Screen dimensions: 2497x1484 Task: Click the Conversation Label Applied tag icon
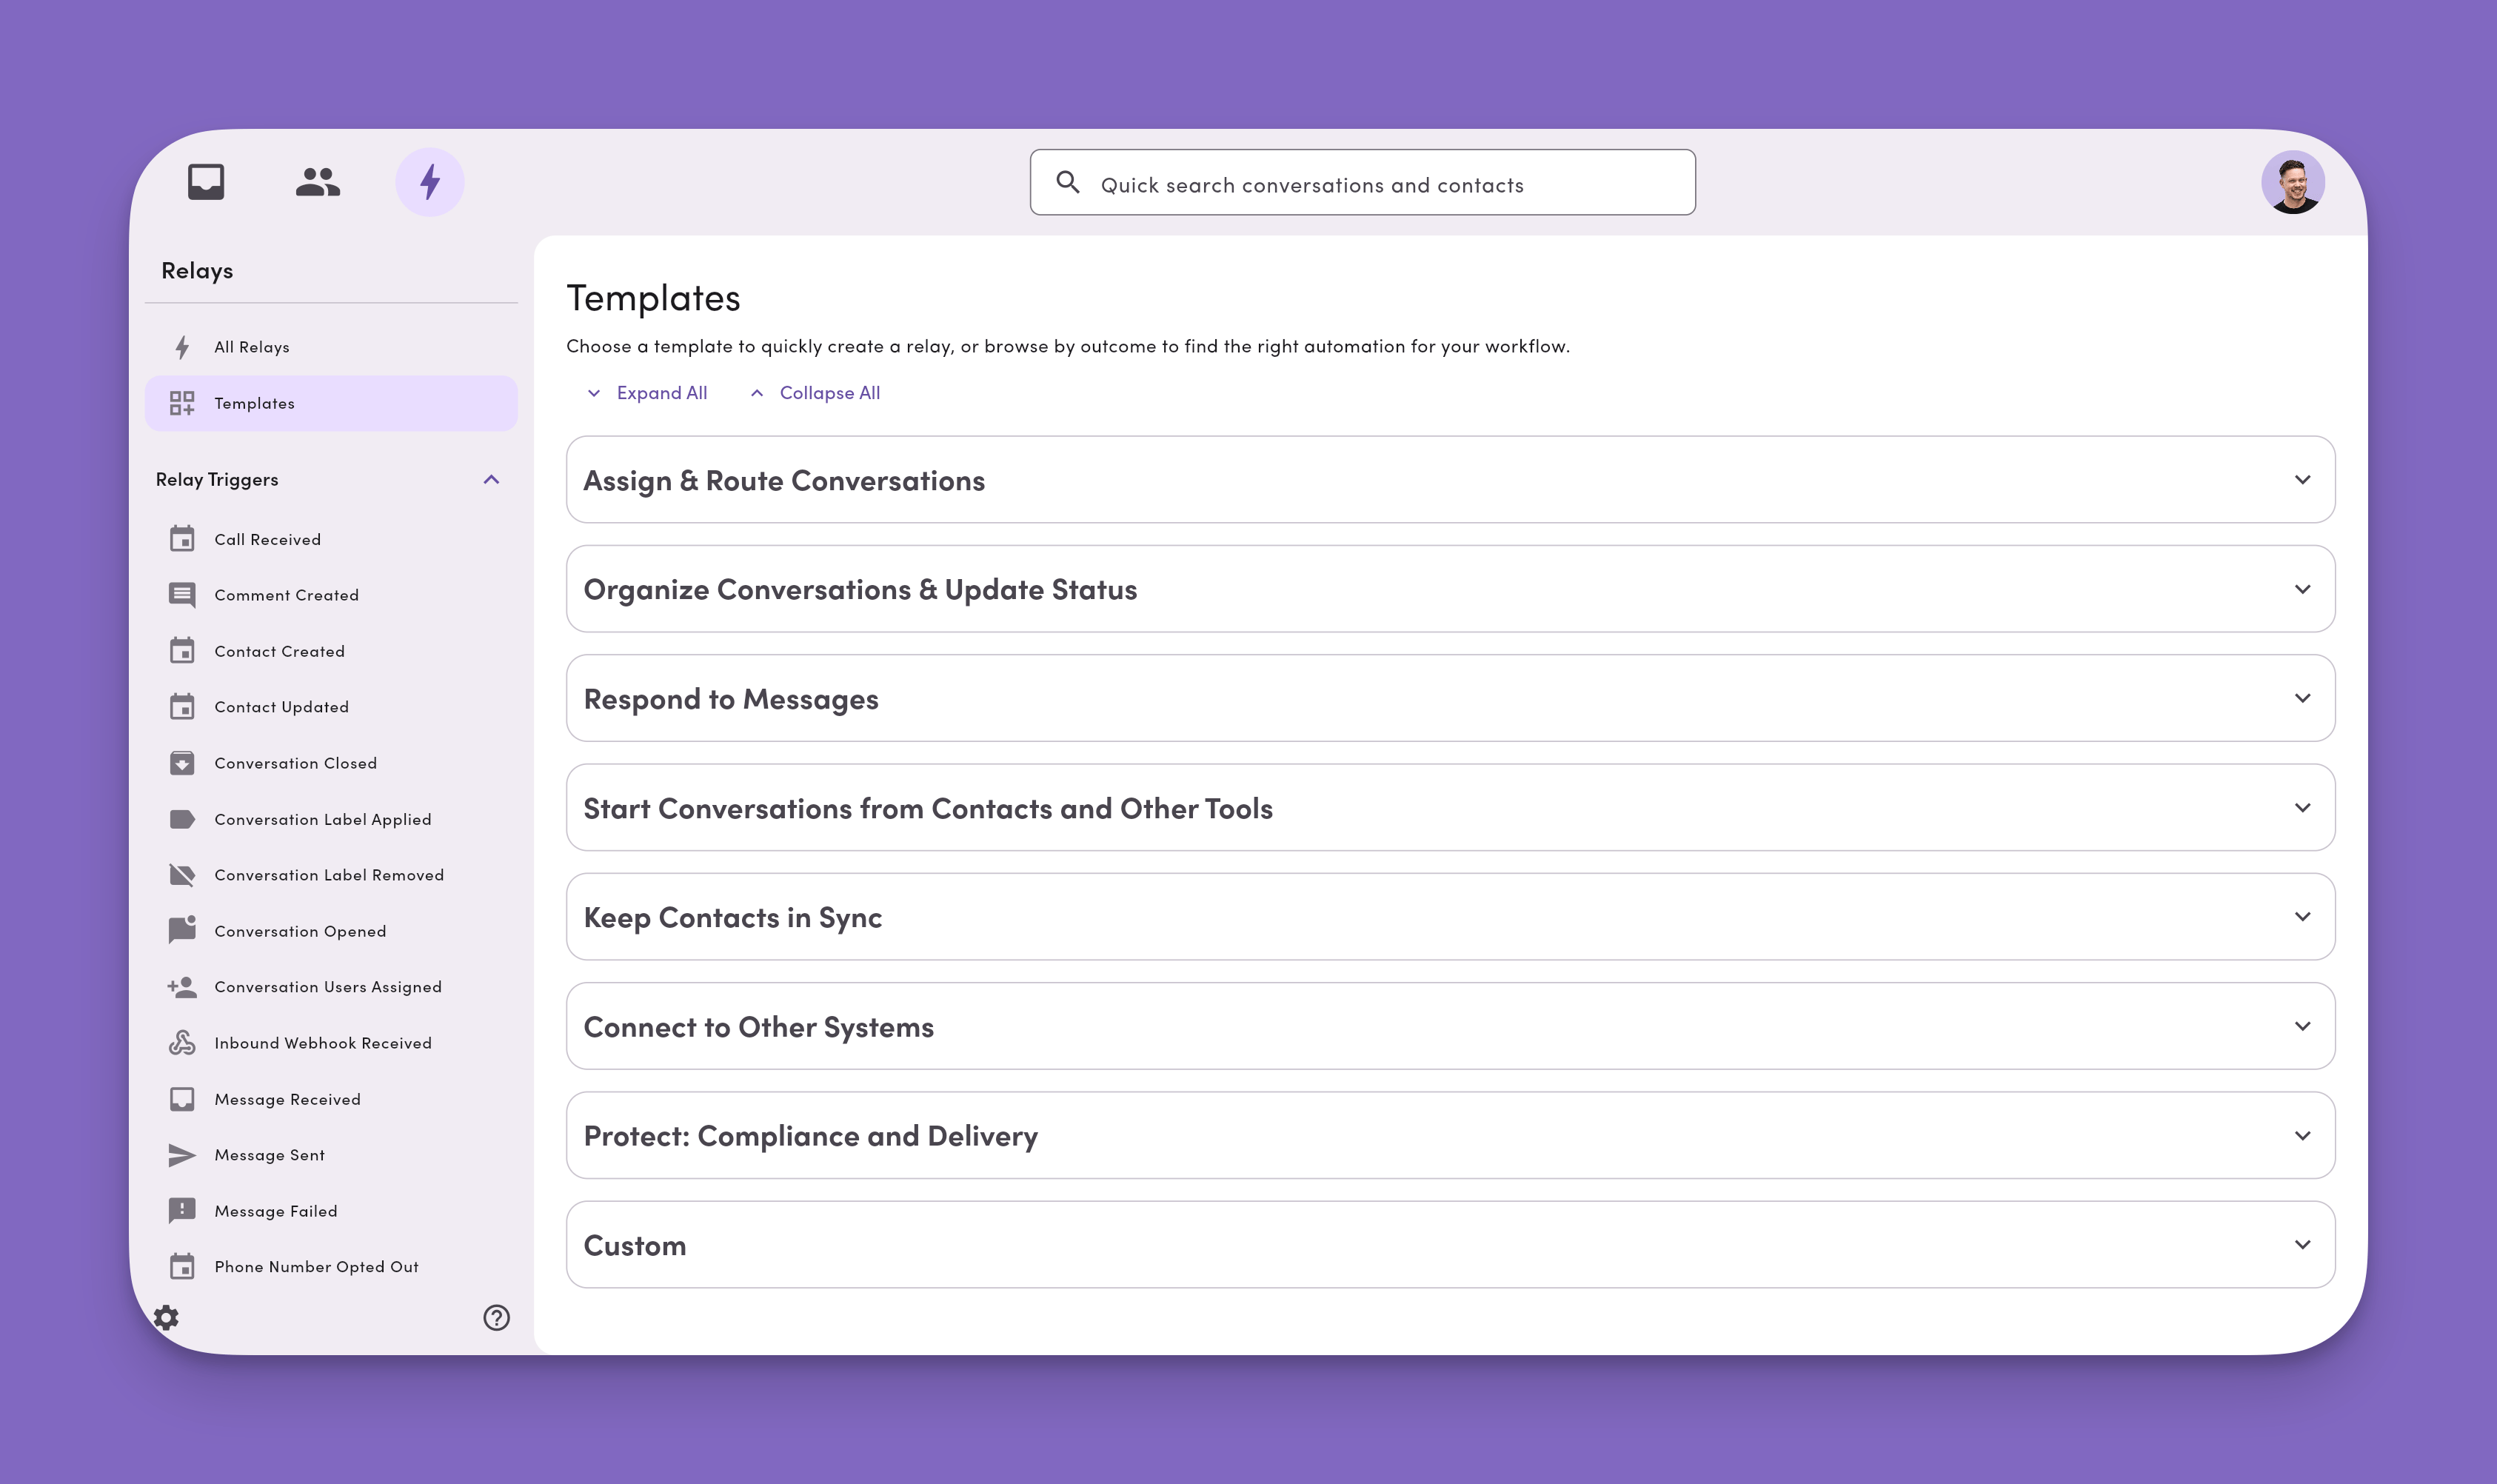point(182,819)
